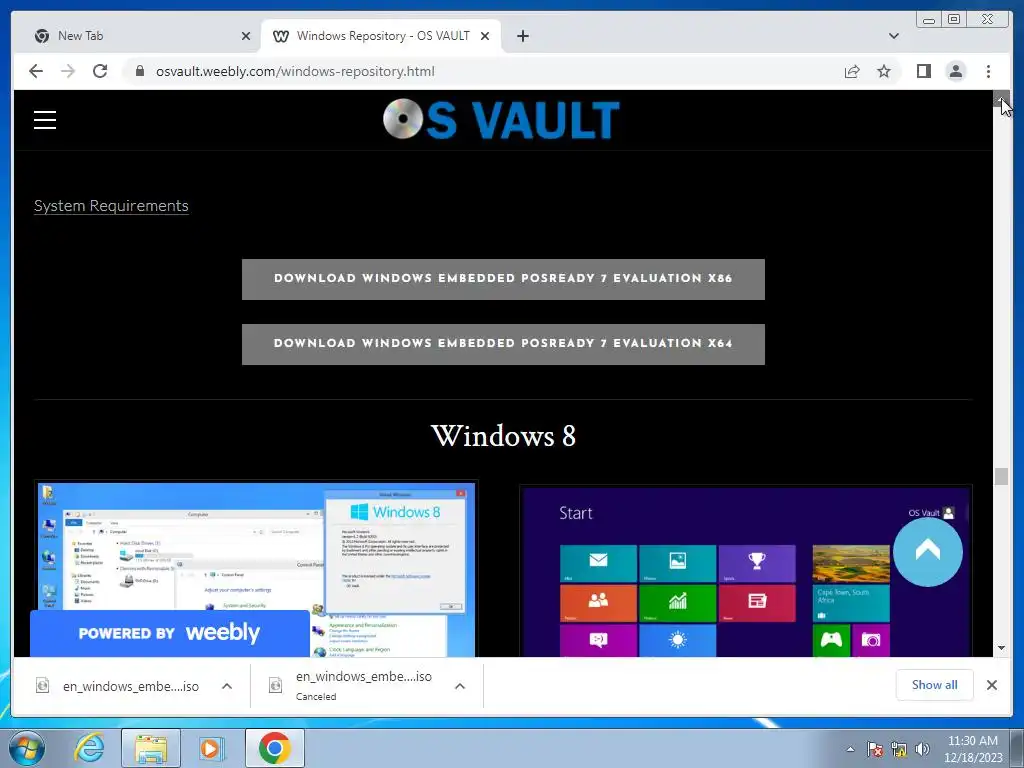Open Chrome side panel

pos(923,71)
